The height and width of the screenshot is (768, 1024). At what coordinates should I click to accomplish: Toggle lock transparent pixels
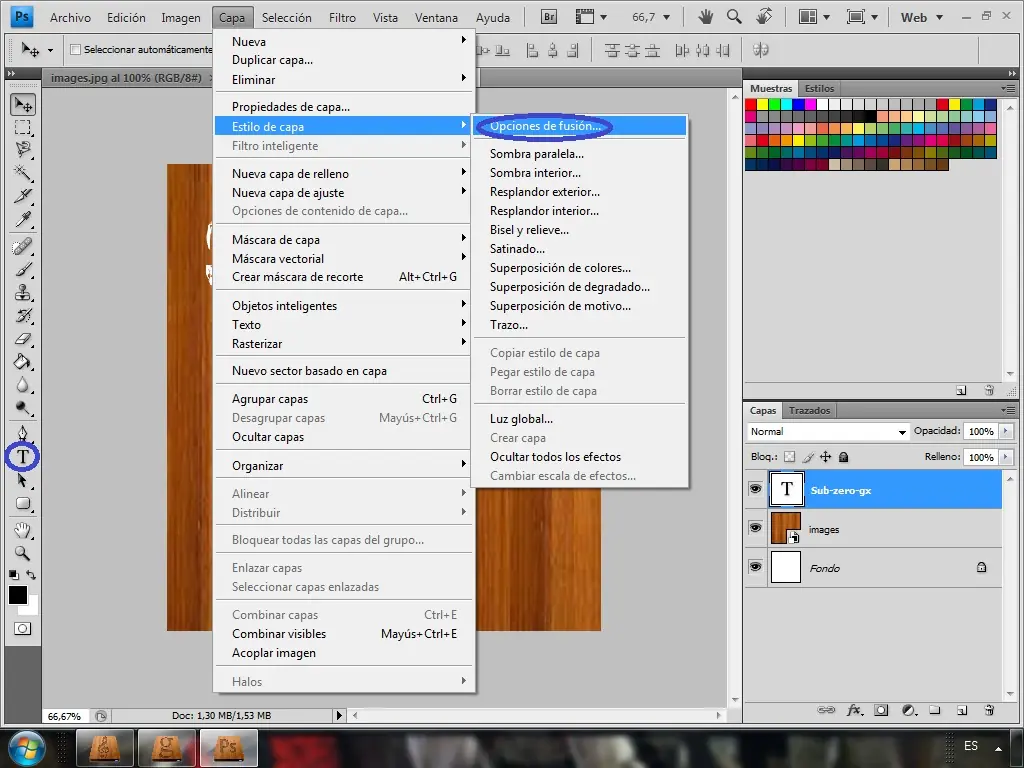click(790, 456)
